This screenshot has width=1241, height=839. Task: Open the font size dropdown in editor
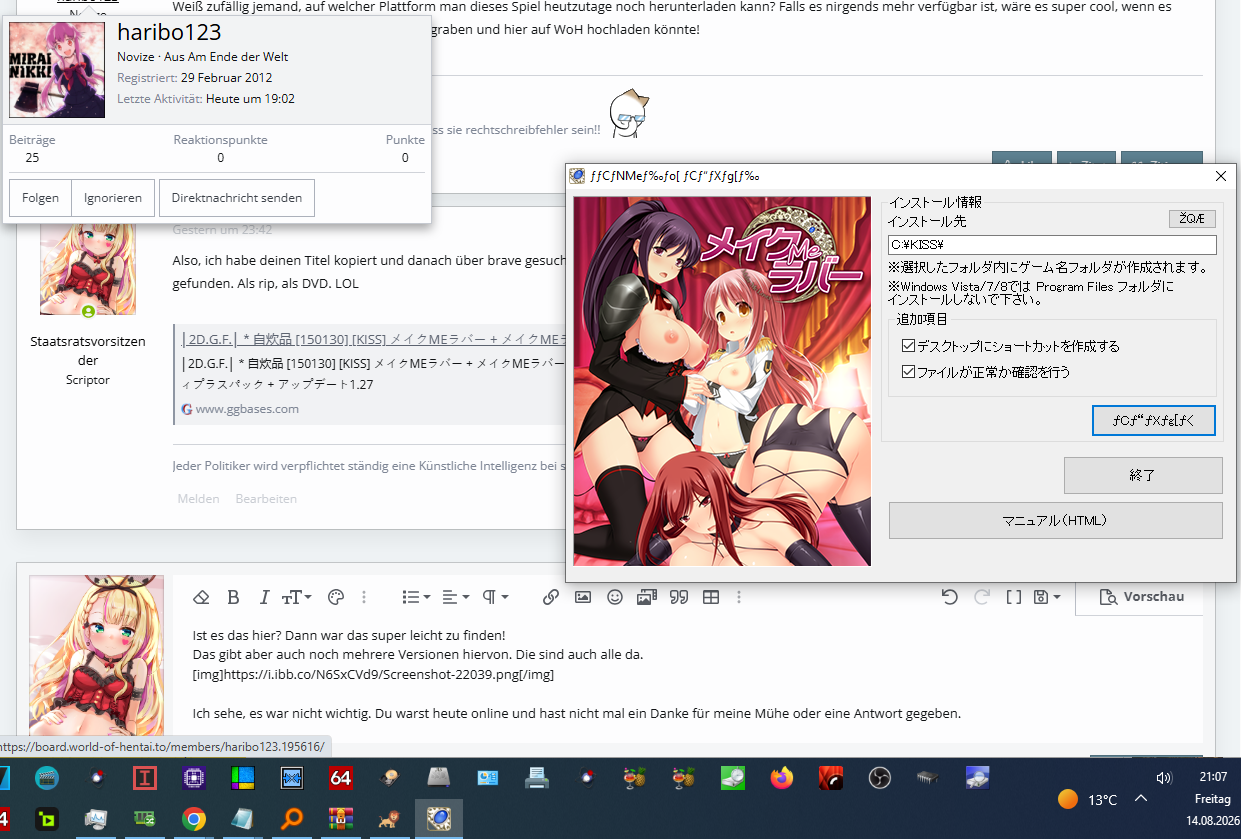point(297,597)
